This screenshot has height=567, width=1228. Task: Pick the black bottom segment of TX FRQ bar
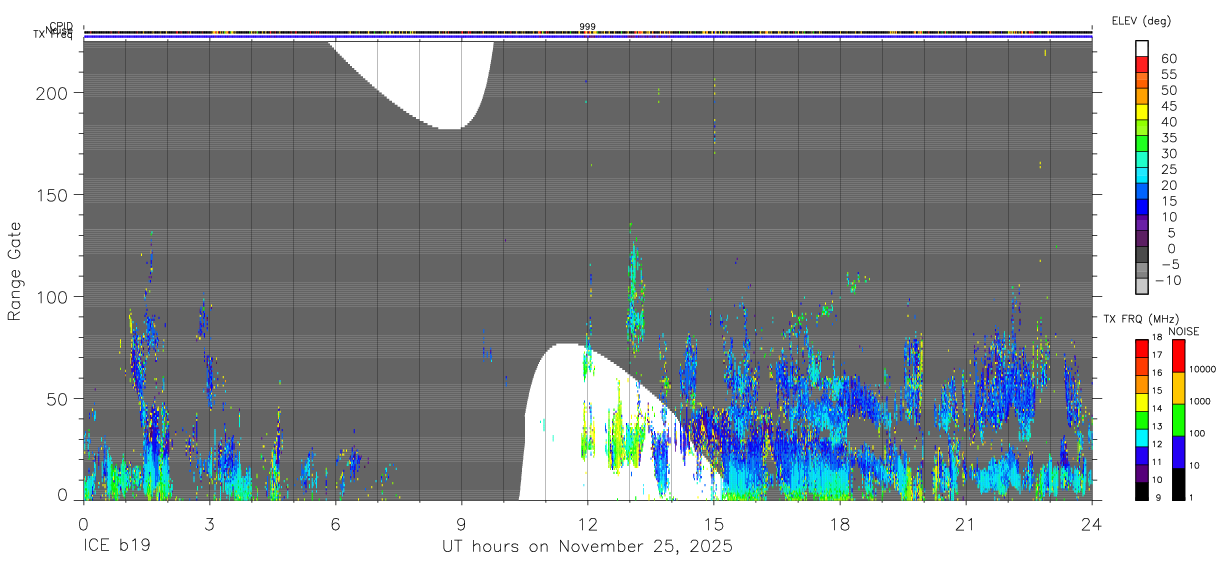pos(1141,491)
